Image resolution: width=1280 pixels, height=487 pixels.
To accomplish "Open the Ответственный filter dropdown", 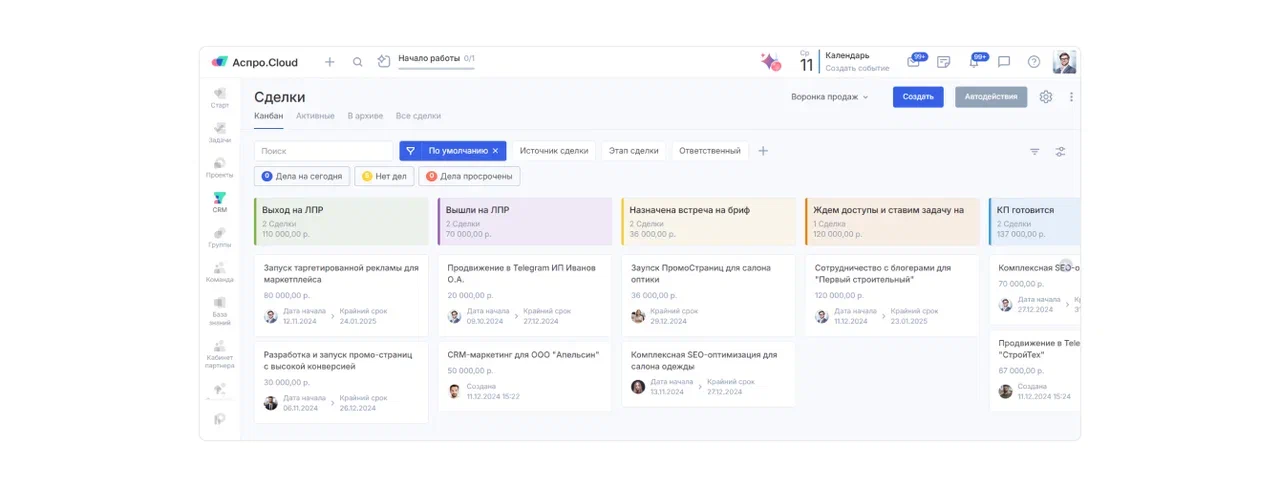I will coord(710,151).
